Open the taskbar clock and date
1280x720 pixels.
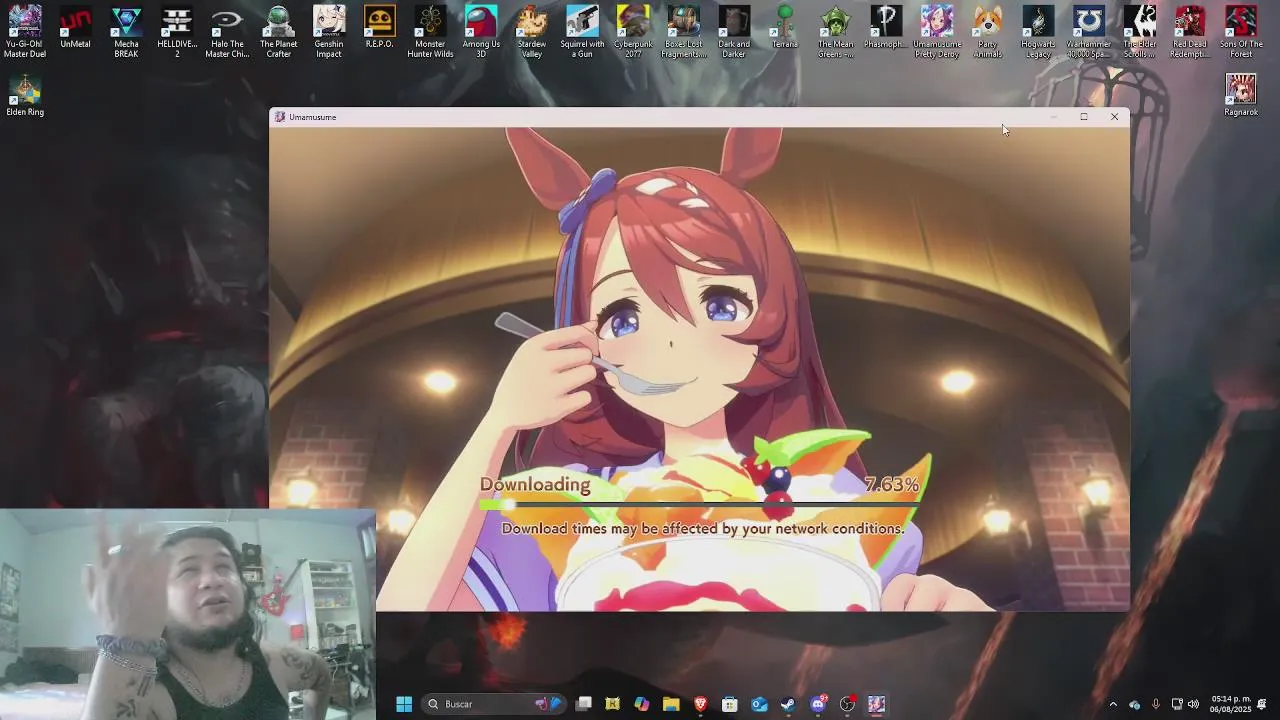(1231, 704)
